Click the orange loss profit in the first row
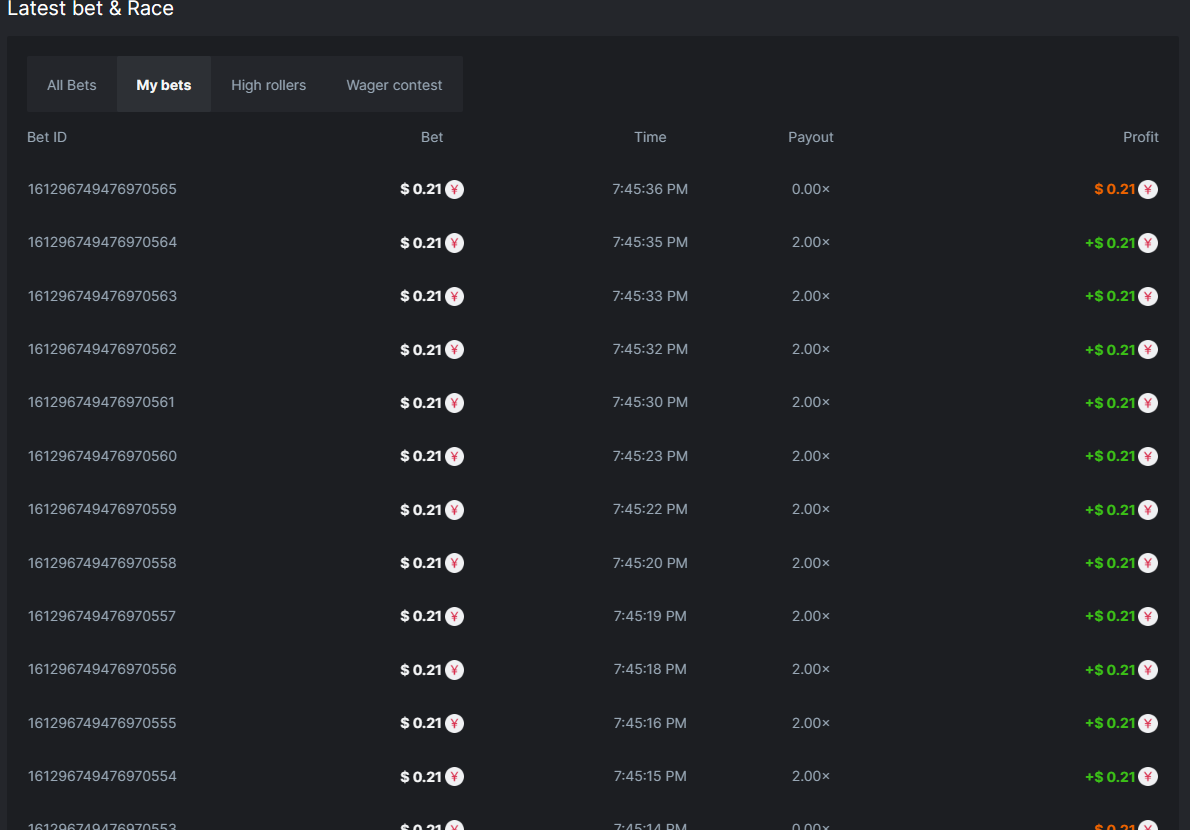 pos(1115,189)
